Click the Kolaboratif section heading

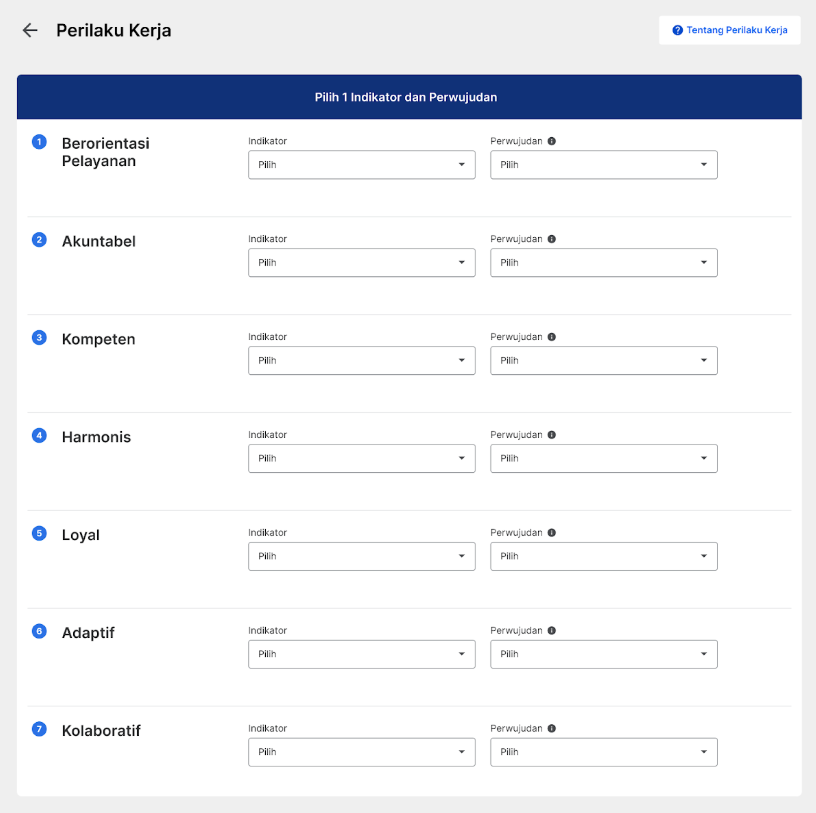101,730
